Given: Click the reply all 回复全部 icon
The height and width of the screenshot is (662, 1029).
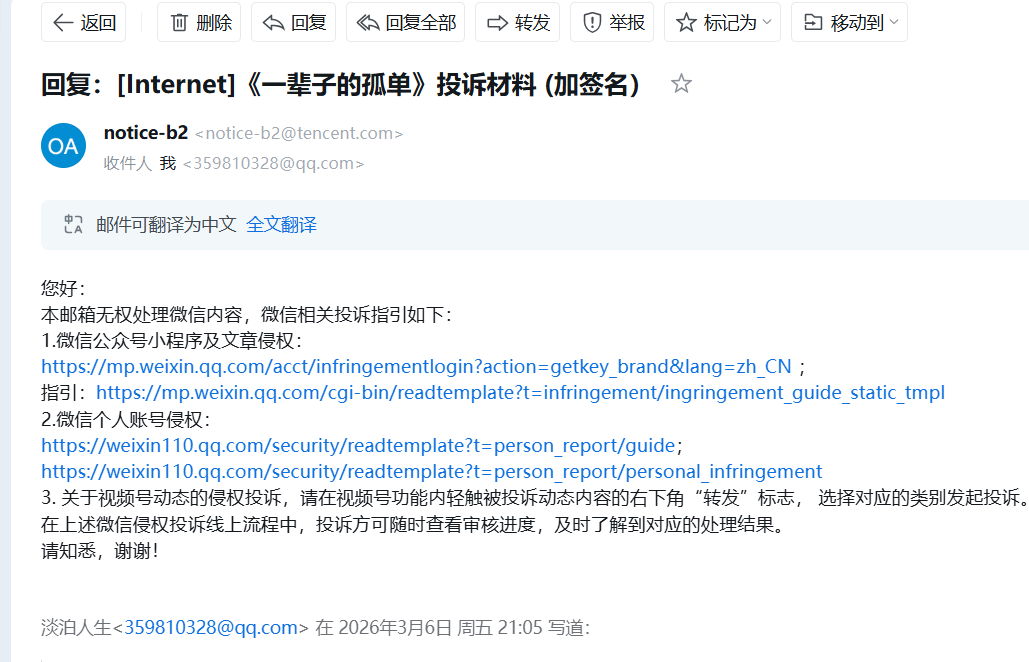Looking at the screenshot, I should click(x=368, y=23).
